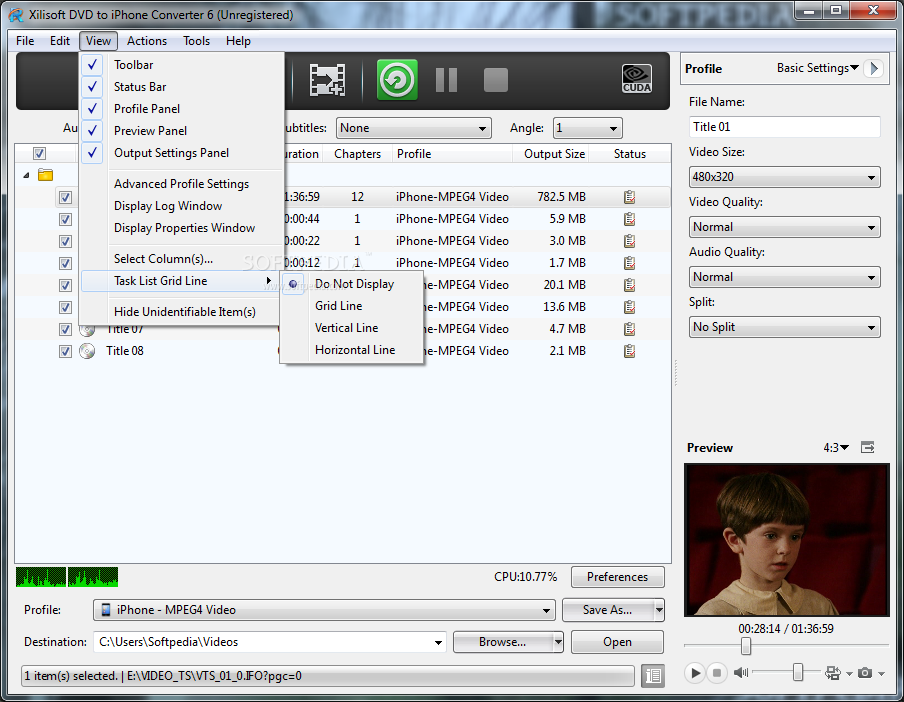Click the arrow button beside Basic Settings
The width and height of the screenshot is (904, 702).
875,69
